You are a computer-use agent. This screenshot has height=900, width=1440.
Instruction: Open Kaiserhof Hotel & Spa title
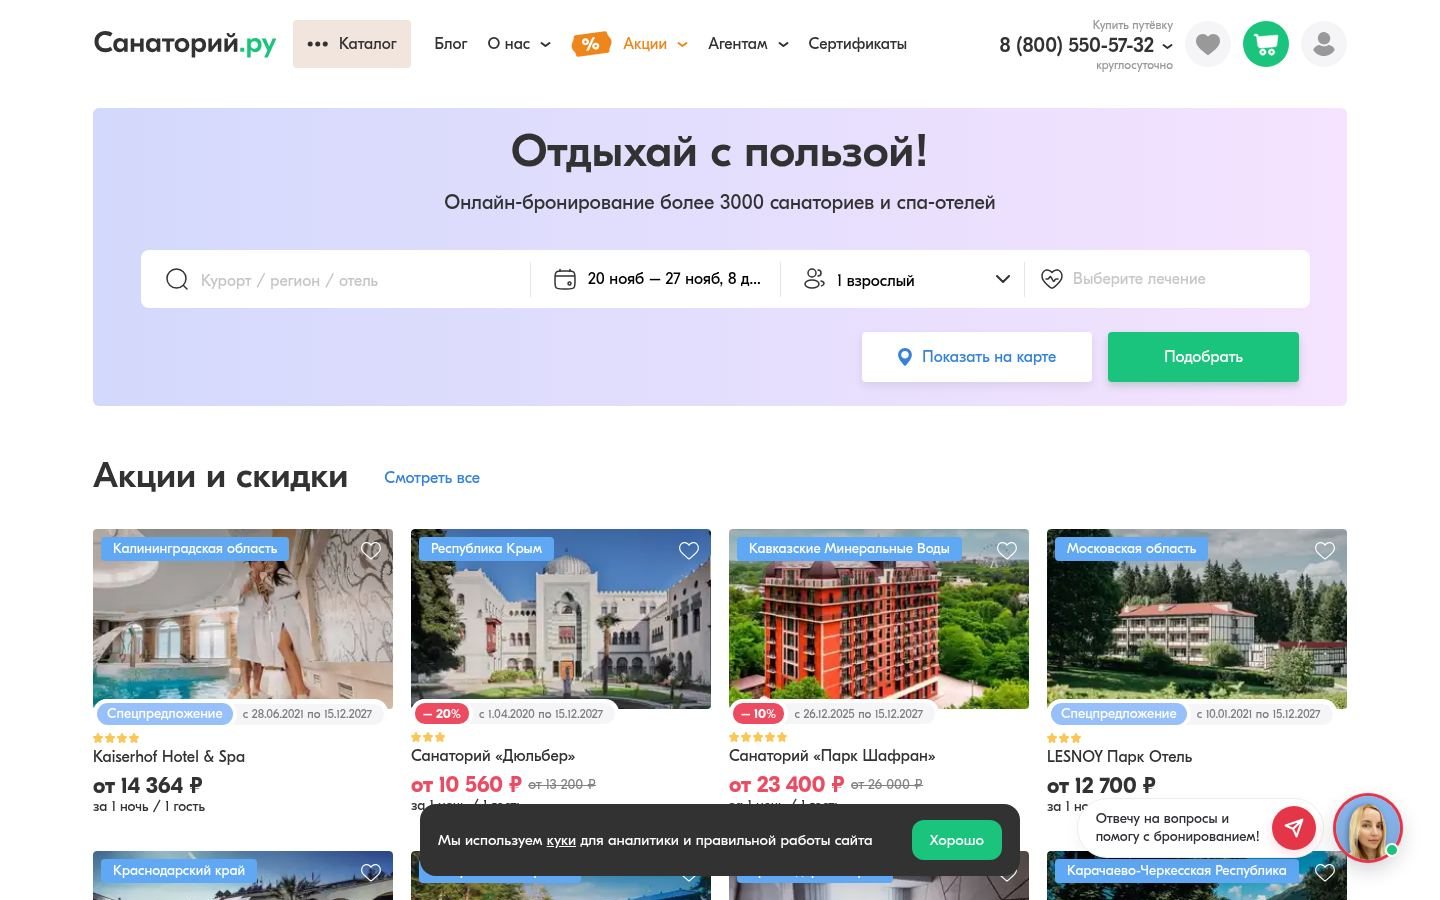click(x=169, y=757)
